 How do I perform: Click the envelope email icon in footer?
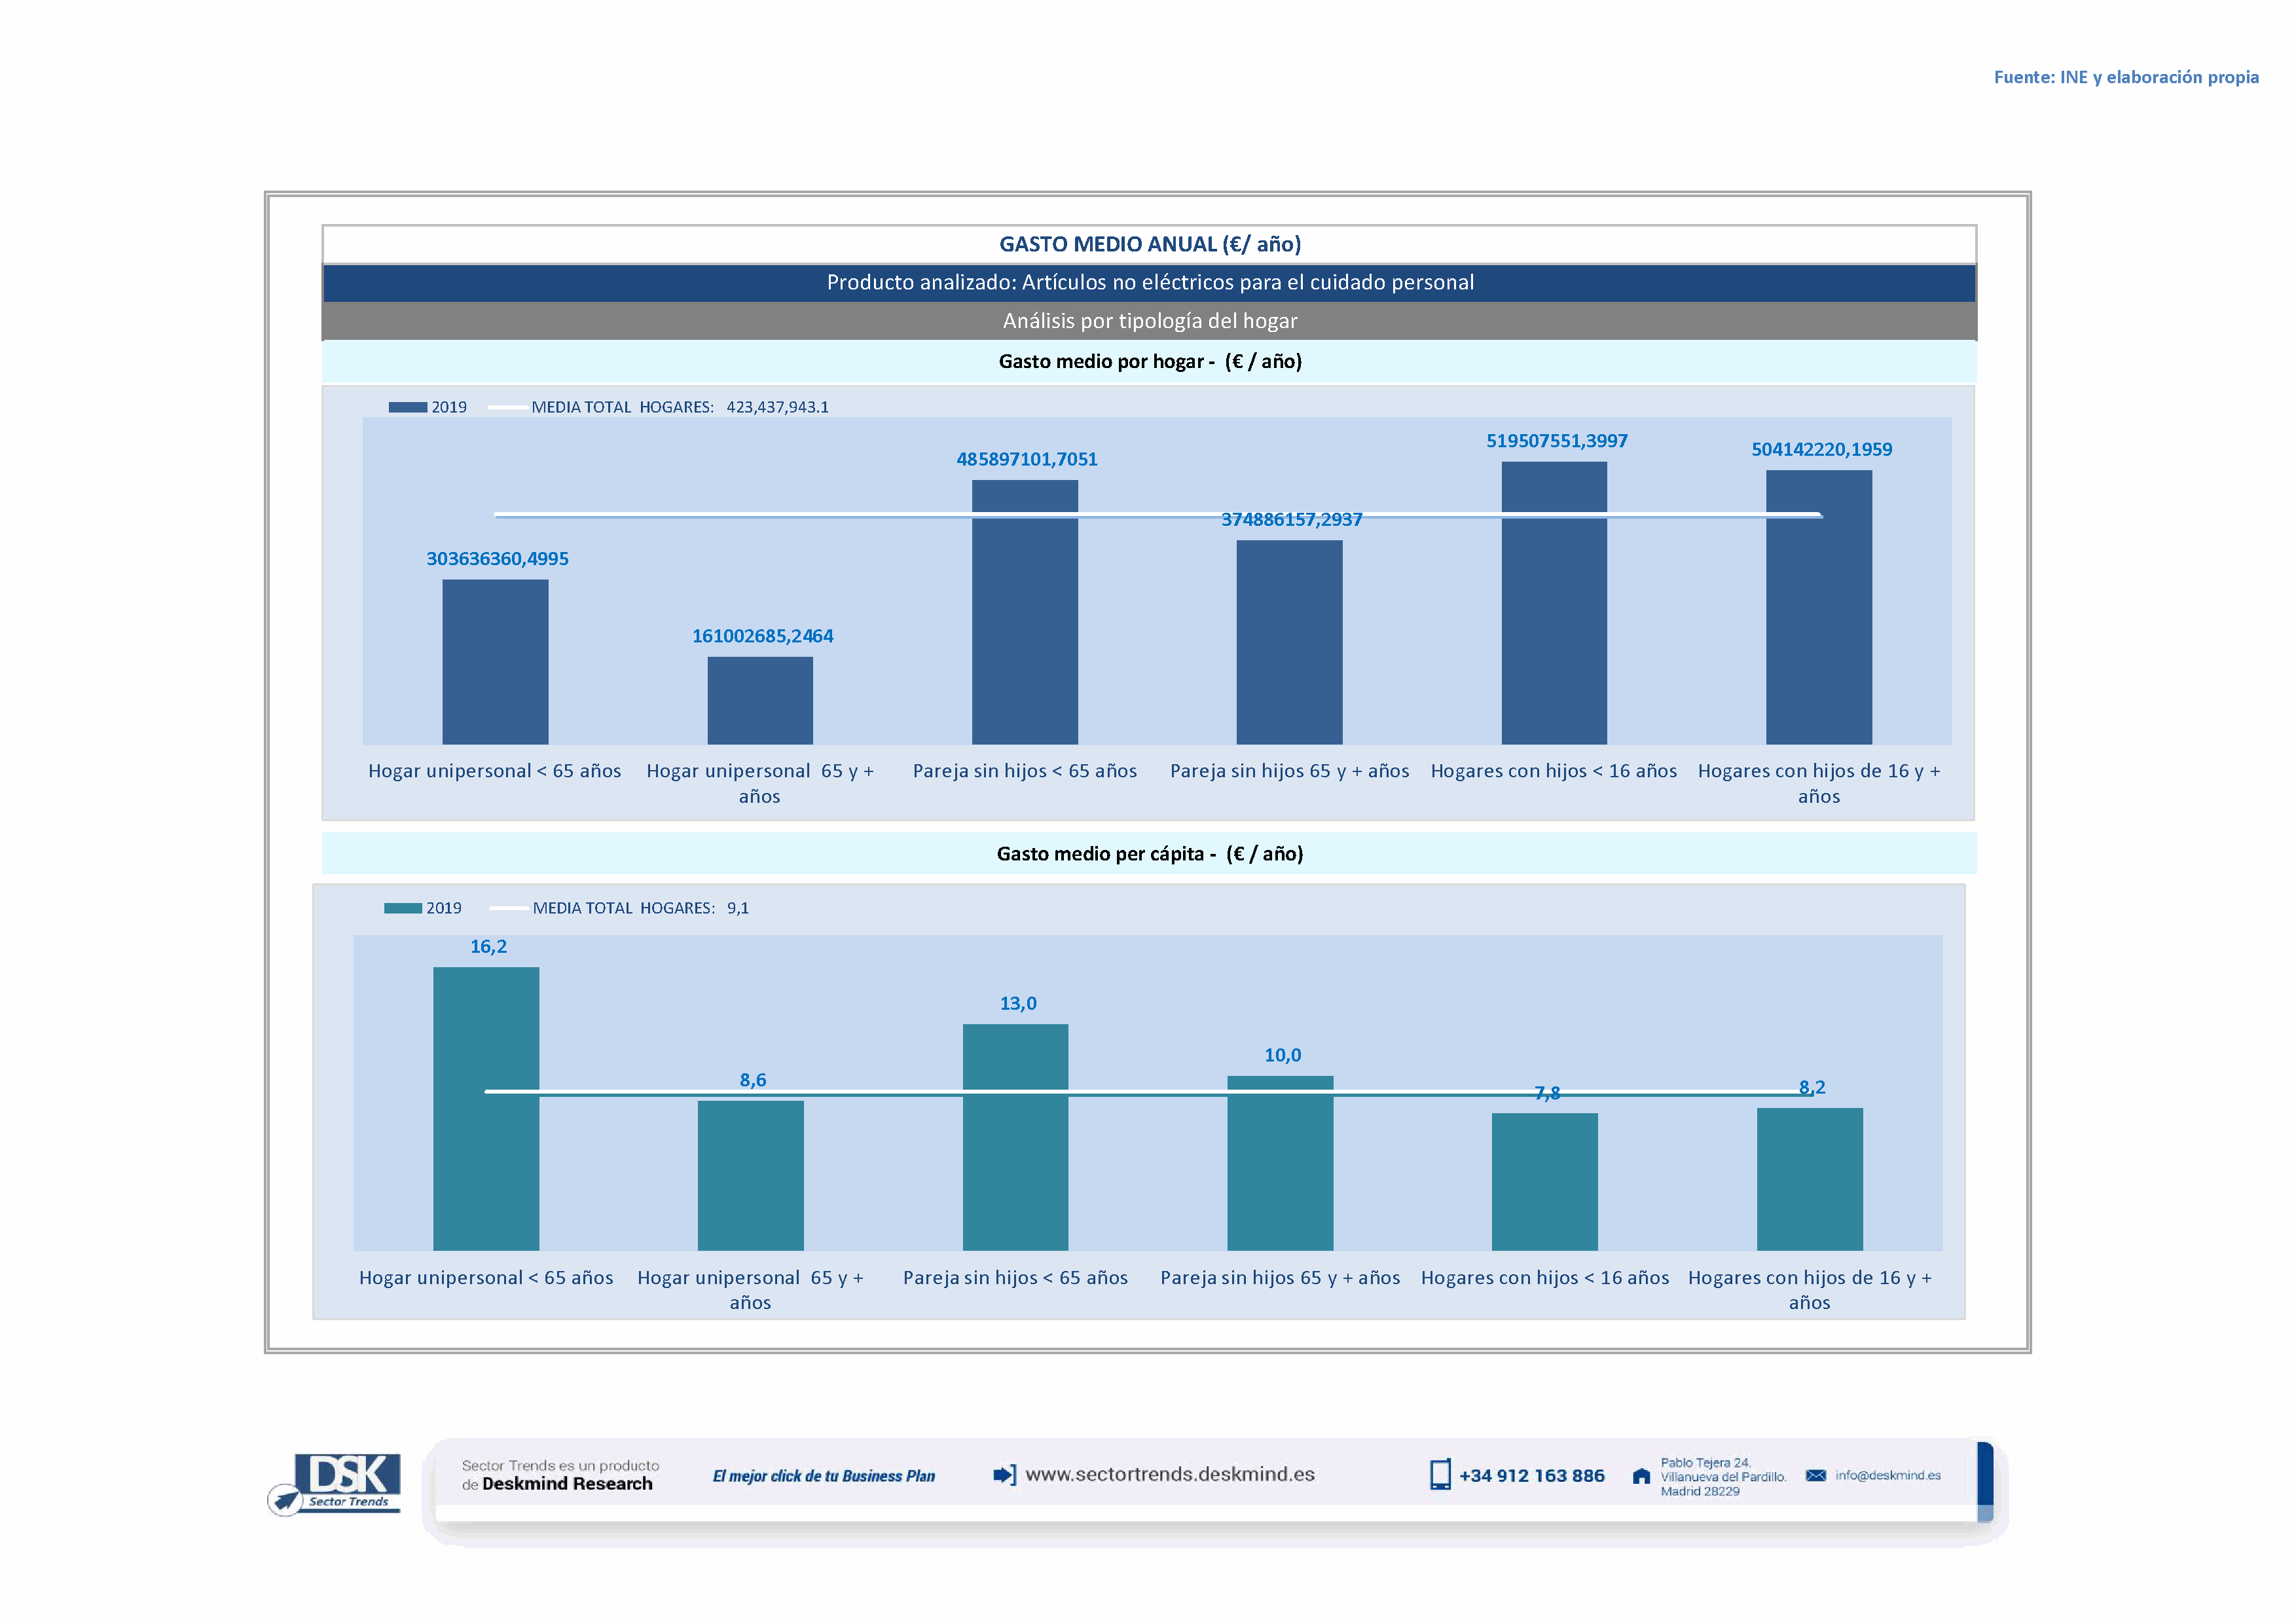click(1815, 1475)
